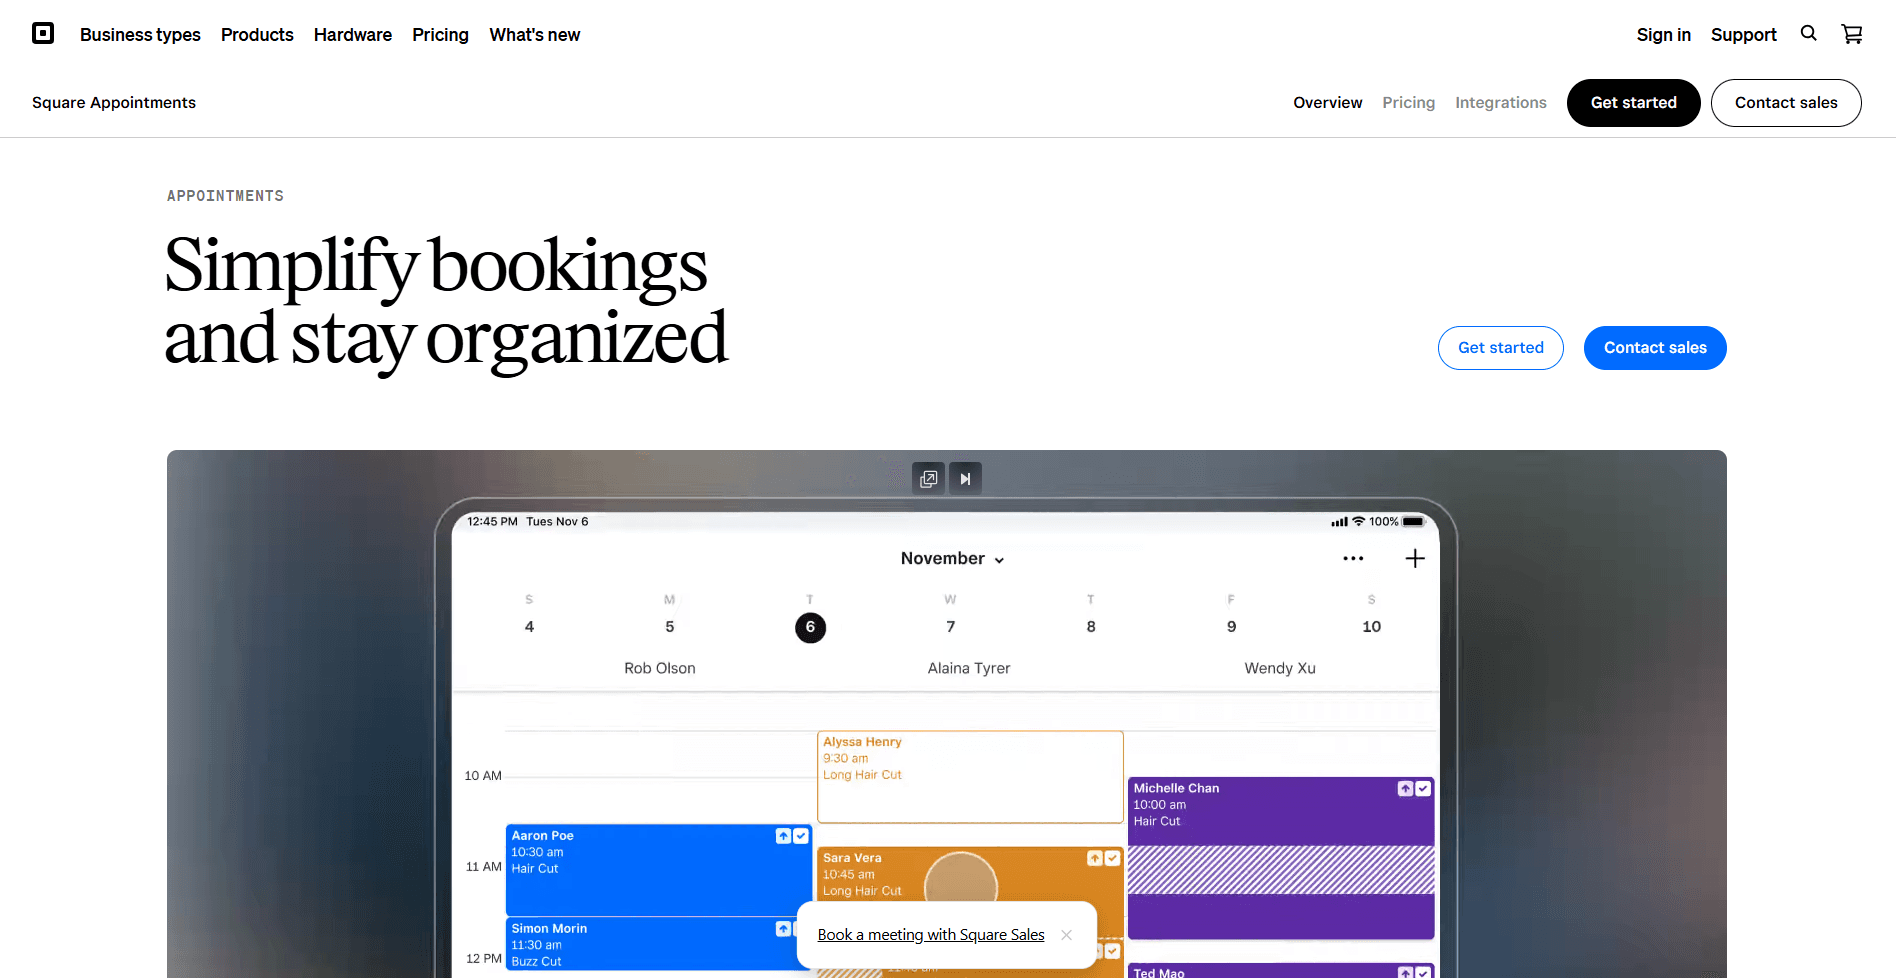Select the highlighted date 6

tap(810, 628)
